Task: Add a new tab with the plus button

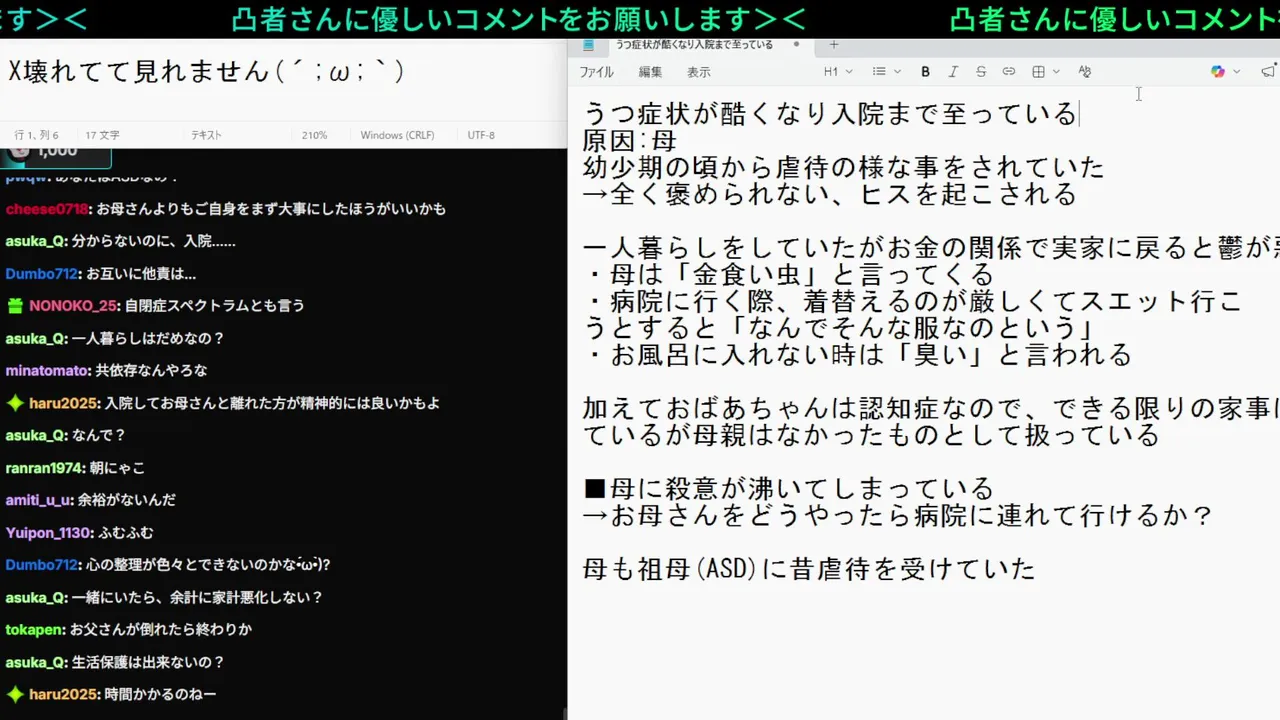Action: click(x=834, y=45)
